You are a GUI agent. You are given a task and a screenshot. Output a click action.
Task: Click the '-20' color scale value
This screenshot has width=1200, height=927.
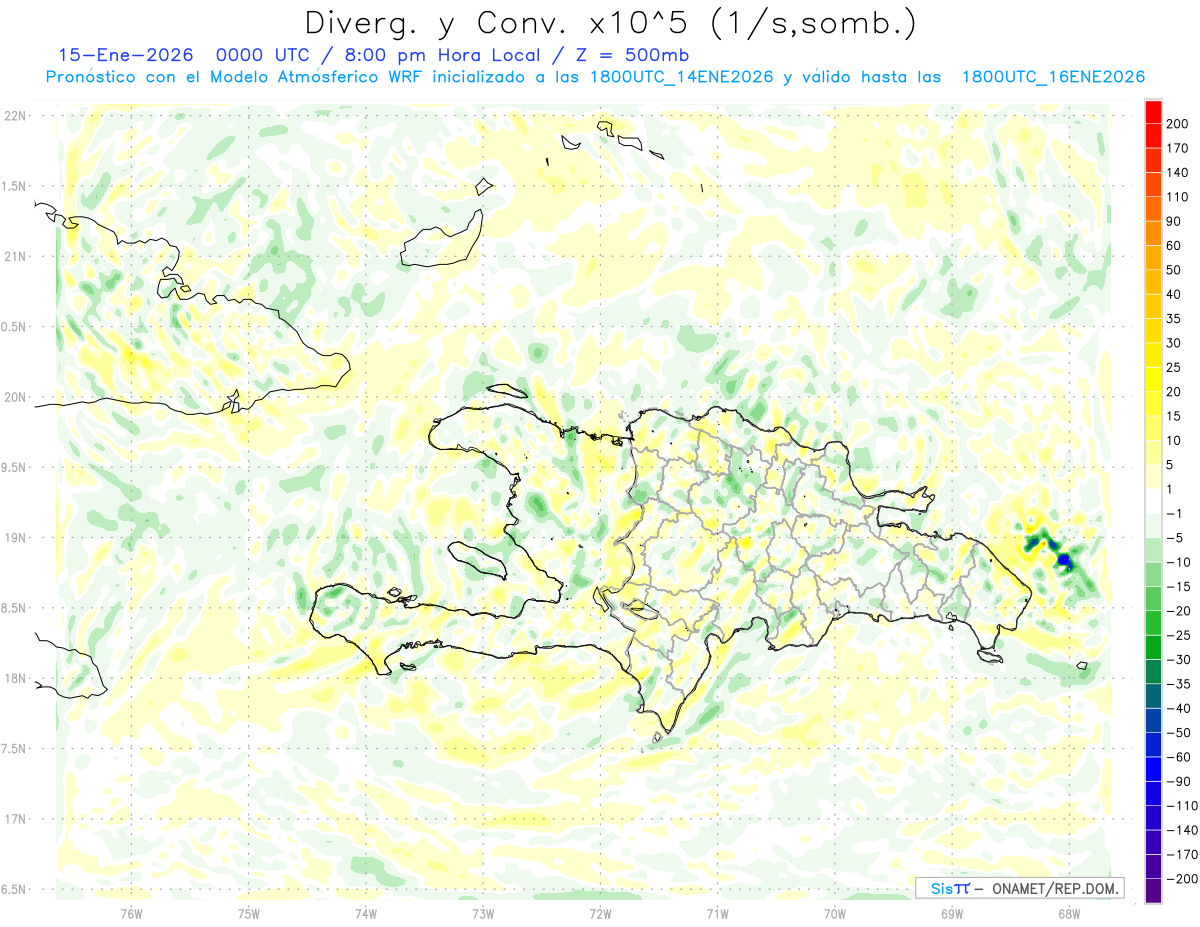coord(1180,611)
